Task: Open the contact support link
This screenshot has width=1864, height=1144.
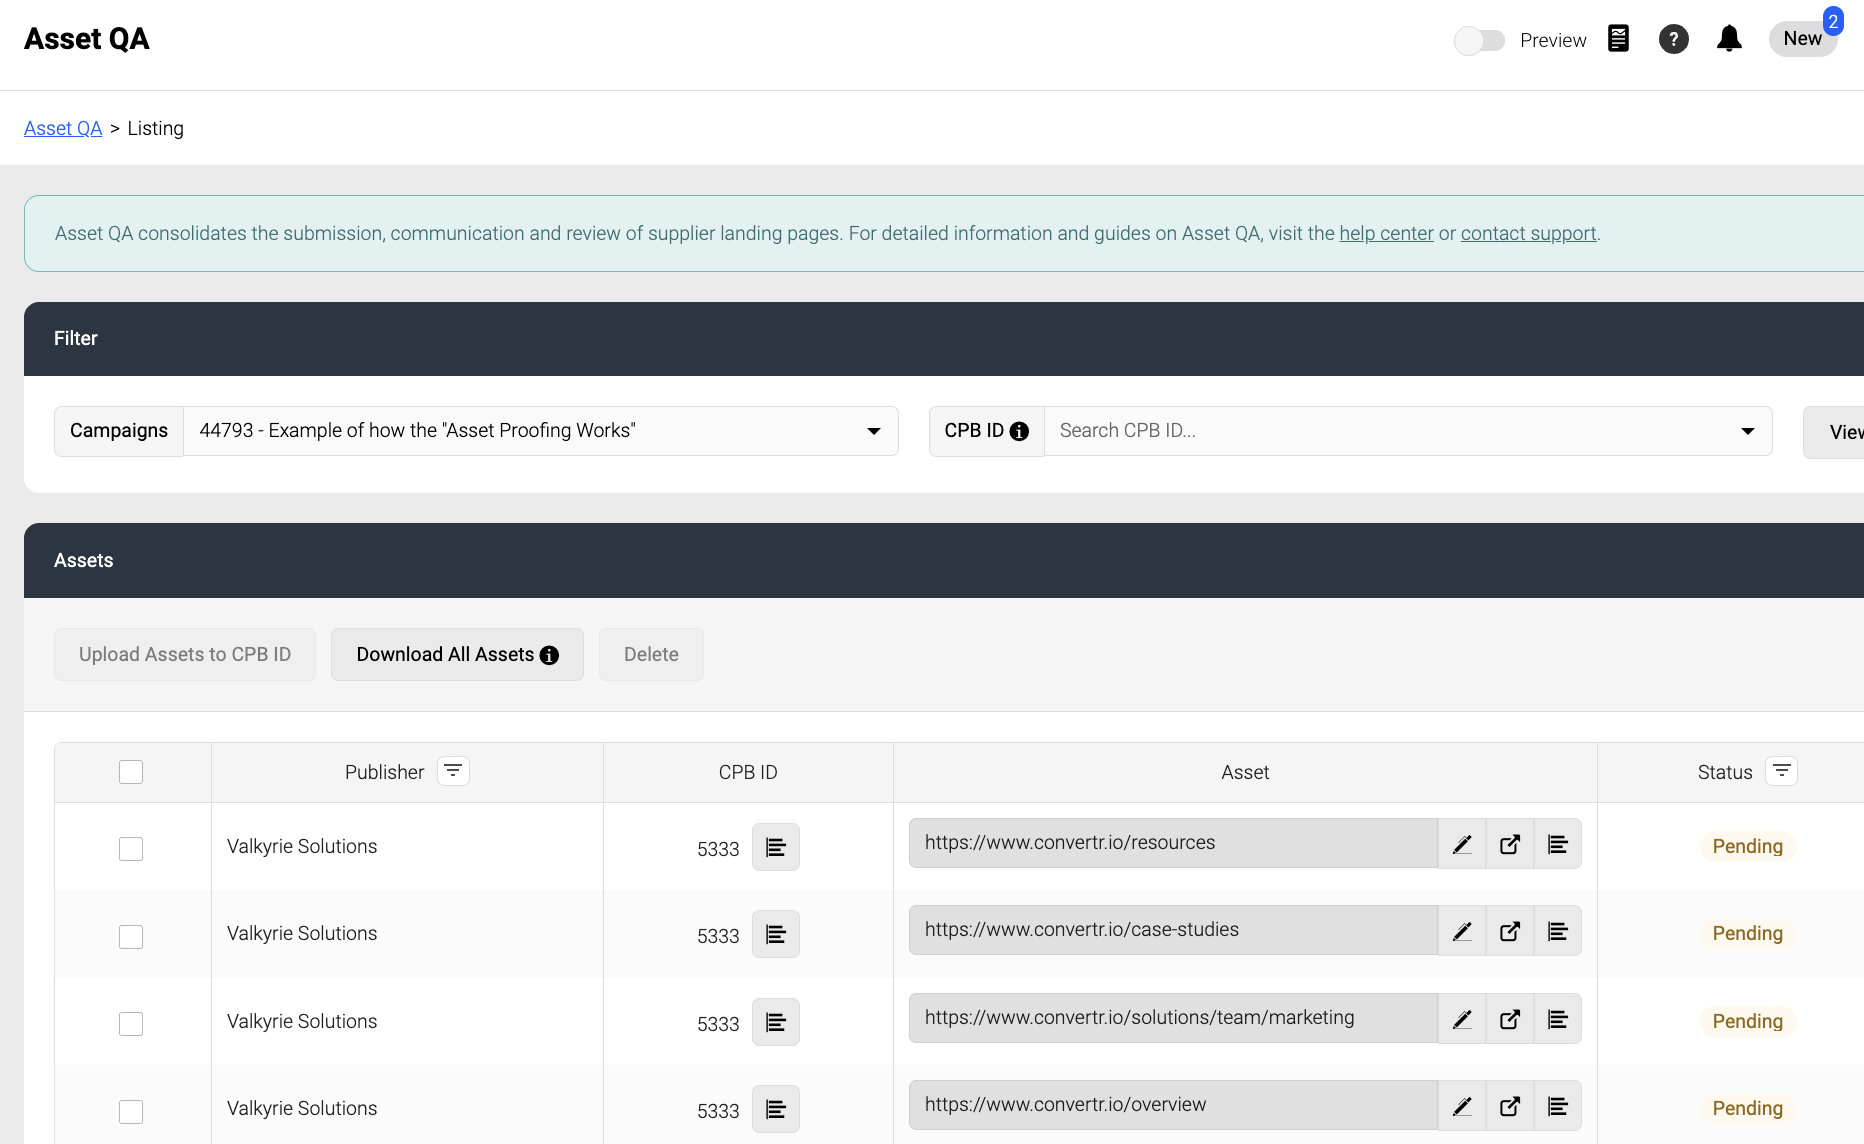Action: [1528, 233]
